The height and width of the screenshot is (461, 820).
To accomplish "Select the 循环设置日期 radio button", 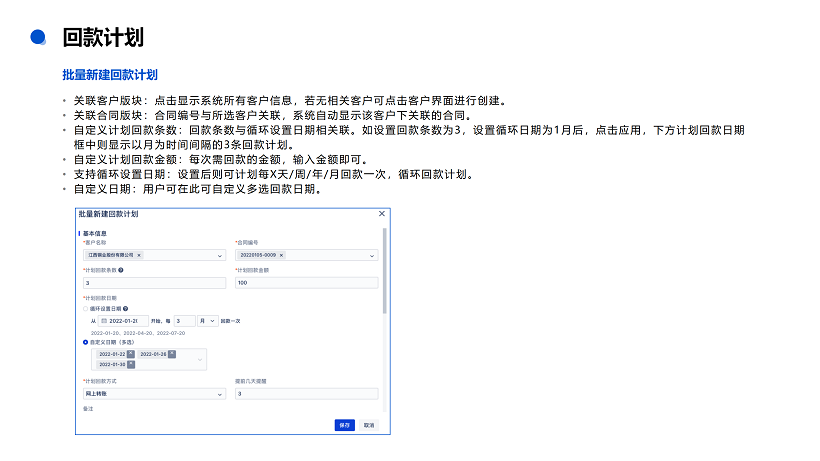I will click(86, 309).
